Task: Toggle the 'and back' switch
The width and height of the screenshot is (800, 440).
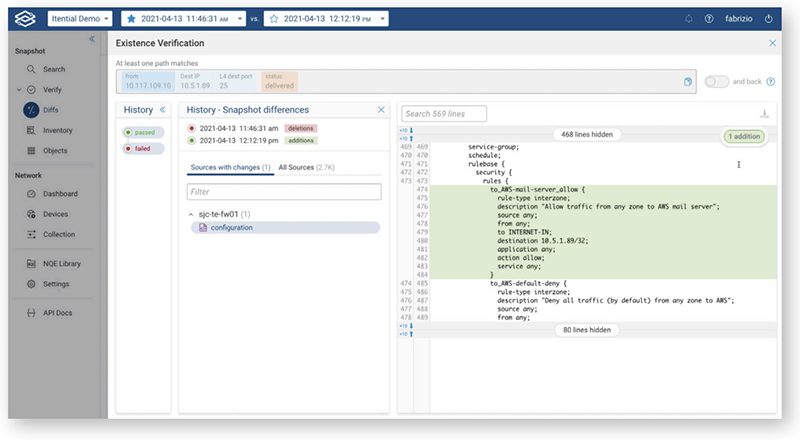Action: 716,81
